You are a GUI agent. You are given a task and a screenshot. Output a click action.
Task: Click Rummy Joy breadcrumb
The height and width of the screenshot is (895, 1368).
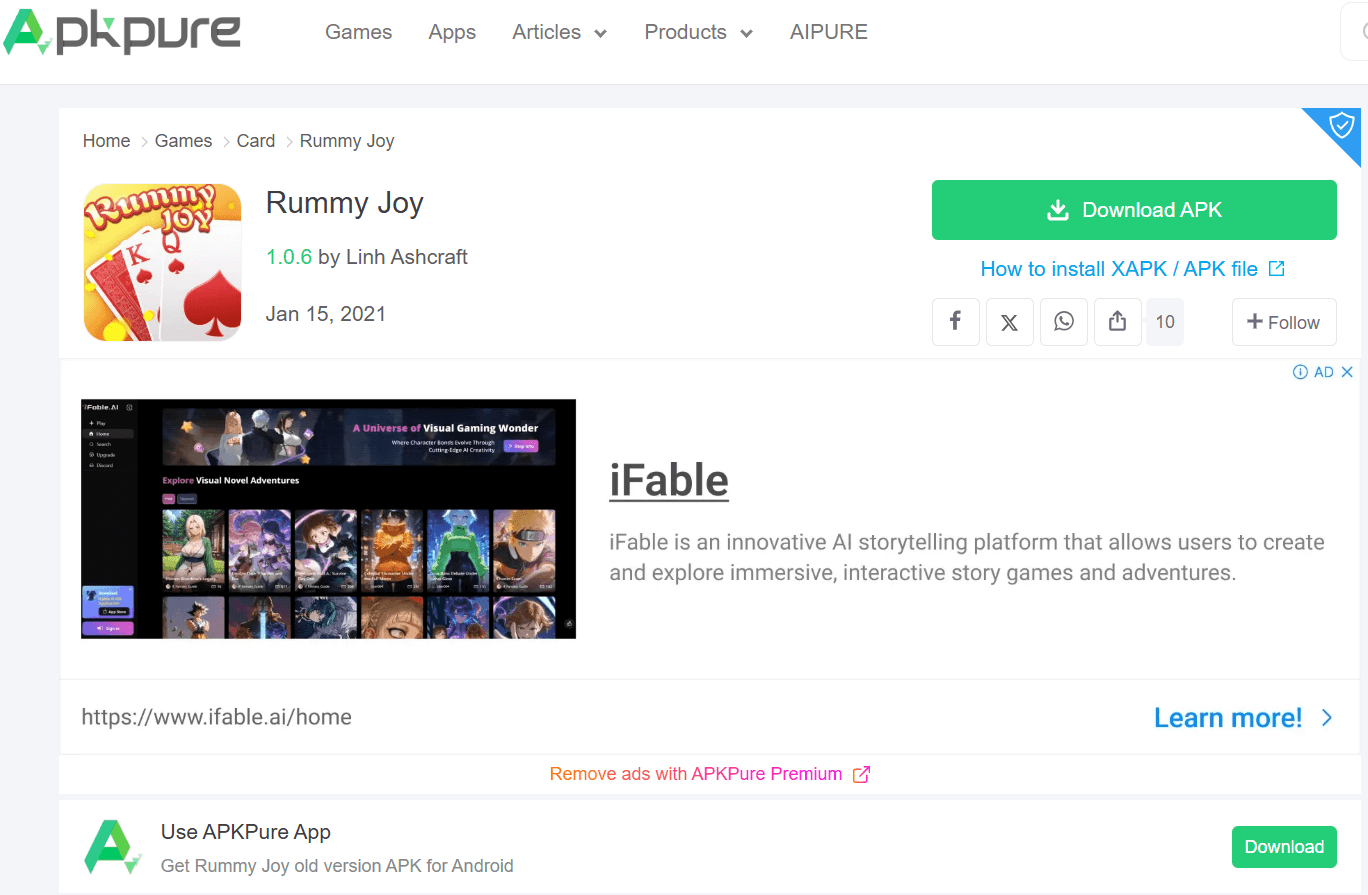pyautogui.click(x=347, y=141)
